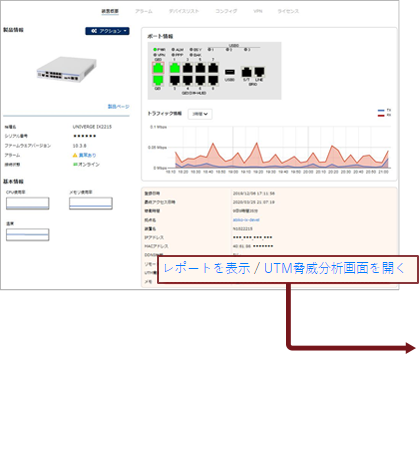Screen dimensions: 420x475
Task: Select green switch port 1 icon
Action: 175,68
